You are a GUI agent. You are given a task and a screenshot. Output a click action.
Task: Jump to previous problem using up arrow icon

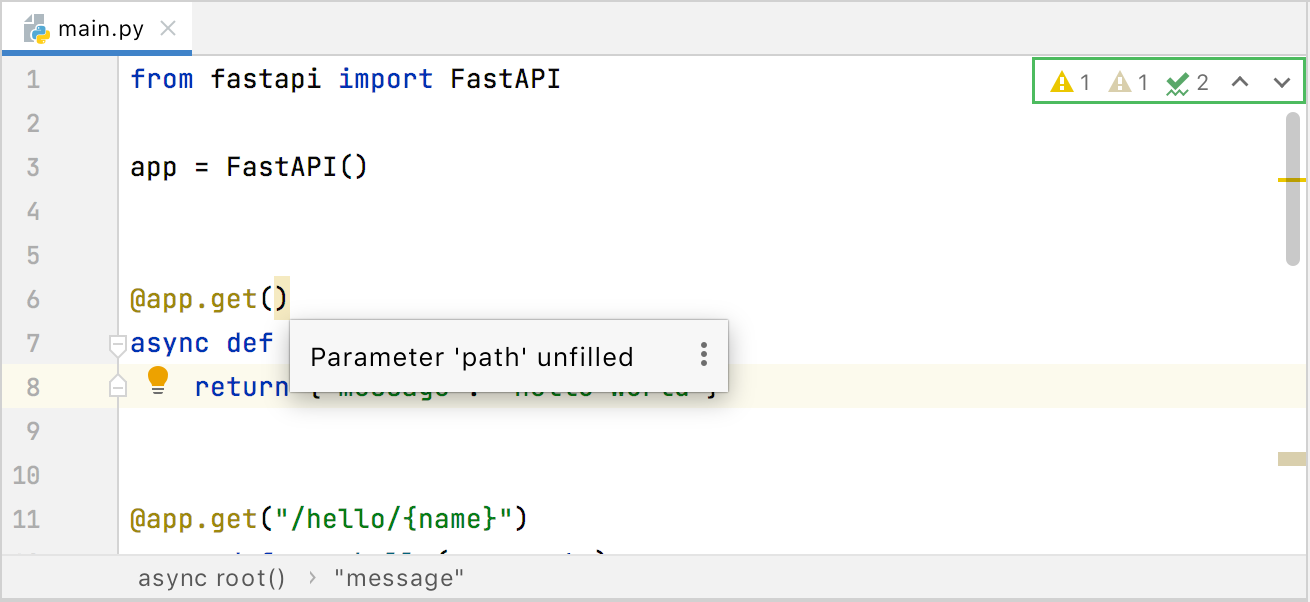[1240, 82]
